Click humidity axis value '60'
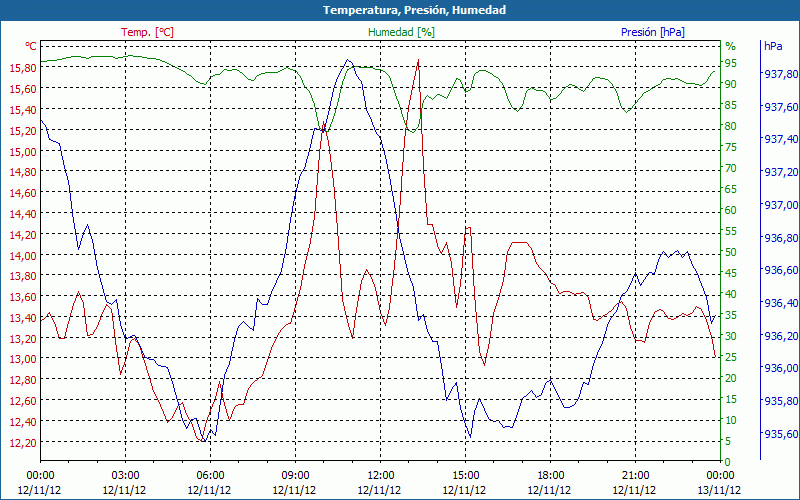 731,210
